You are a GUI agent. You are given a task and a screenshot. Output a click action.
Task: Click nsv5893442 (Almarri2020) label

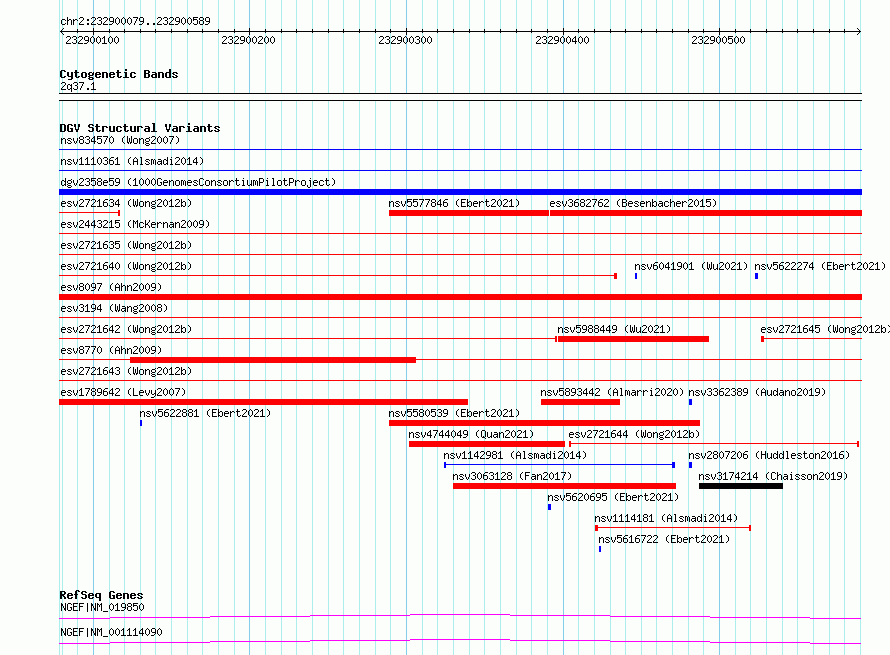pos(612,392)
